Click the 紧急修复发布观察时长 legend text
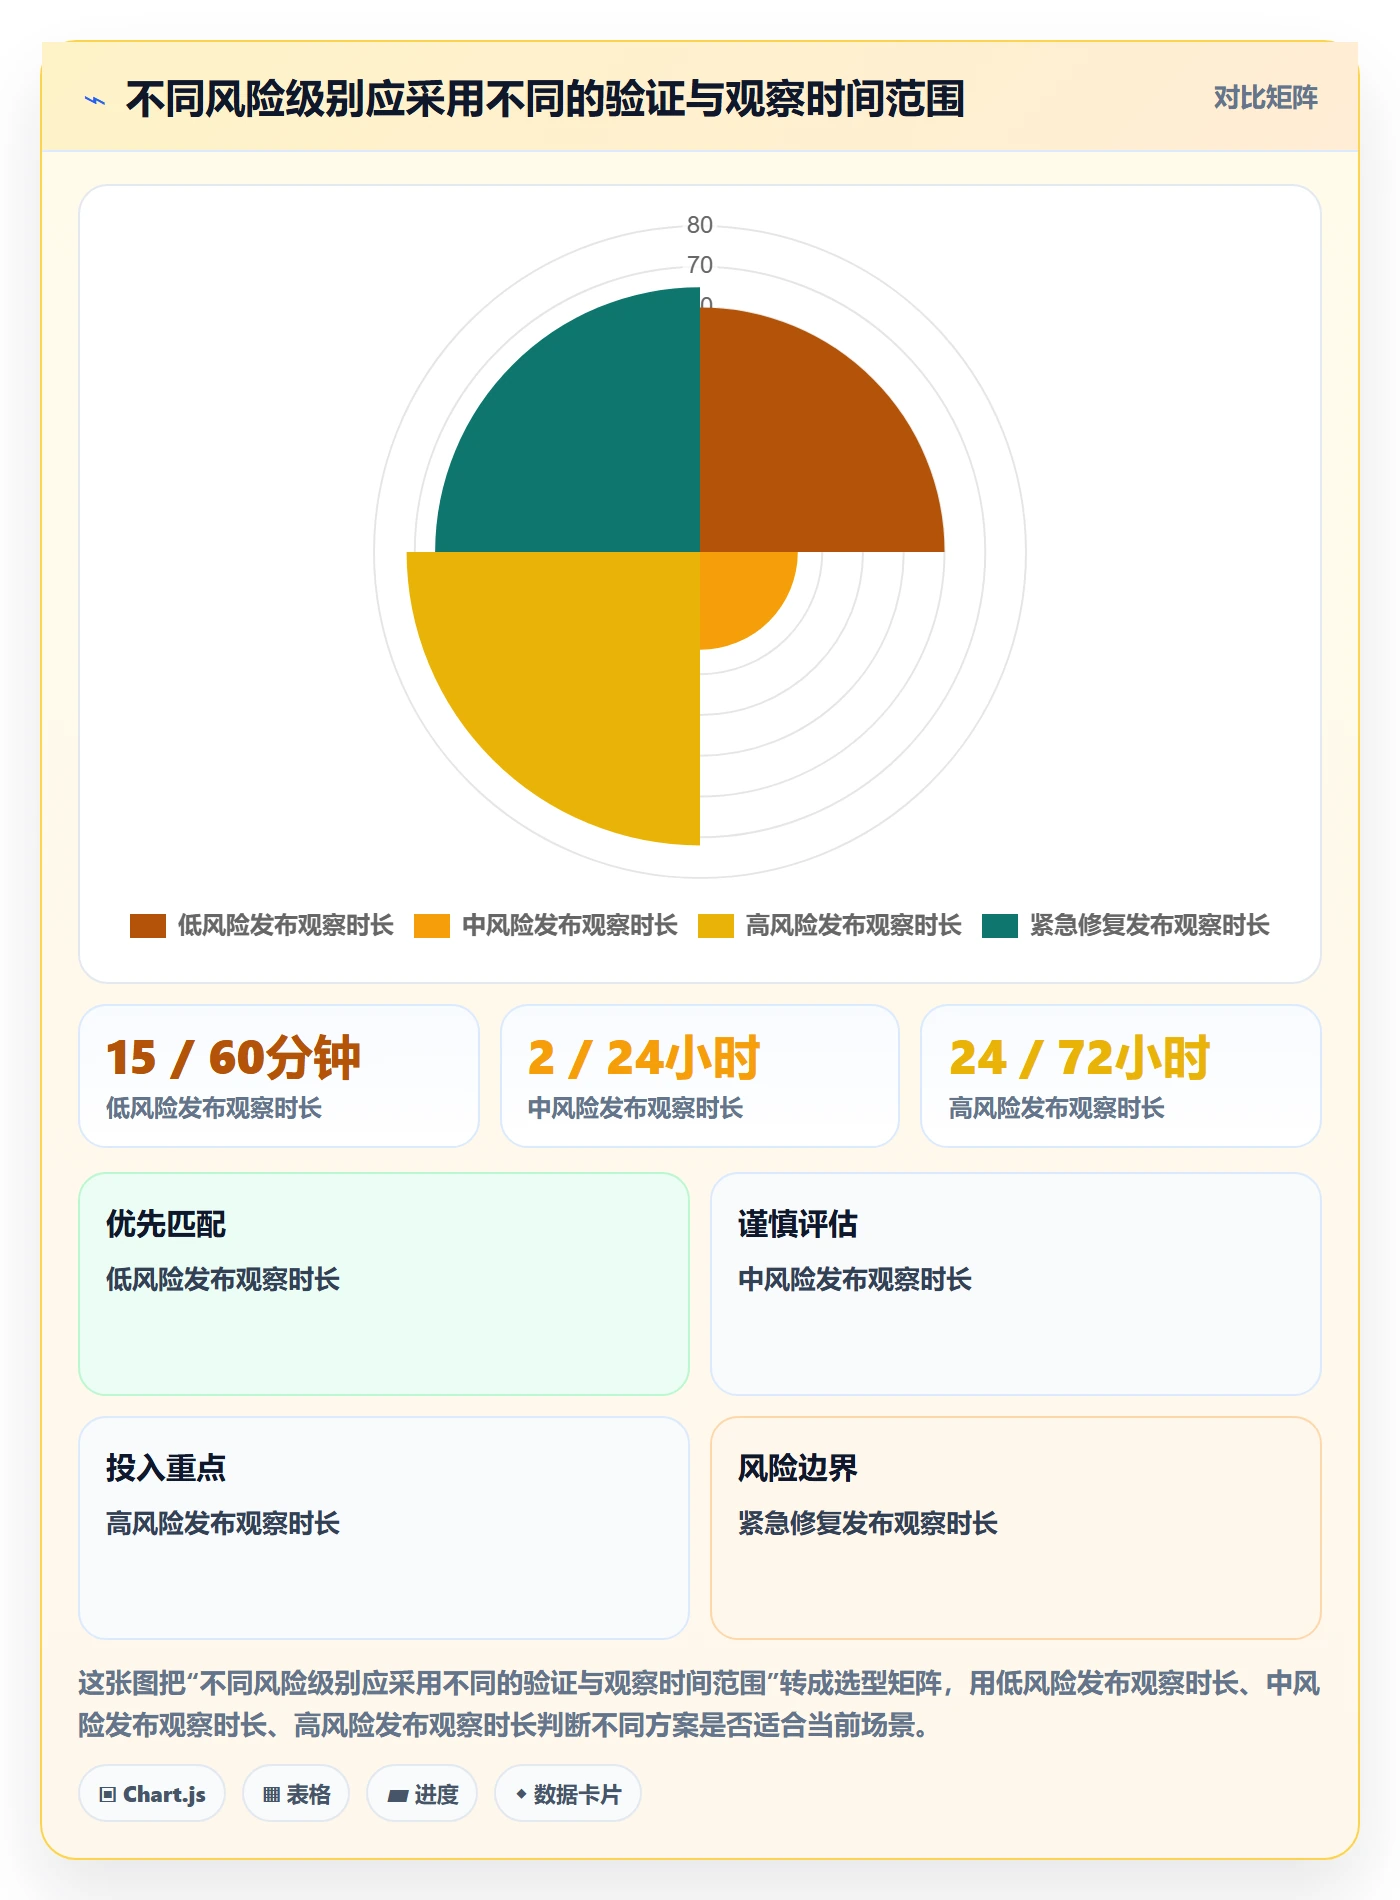The width and height of the screenshot is (1400, 1900). pyautogui.click(x=1150, y=926)
